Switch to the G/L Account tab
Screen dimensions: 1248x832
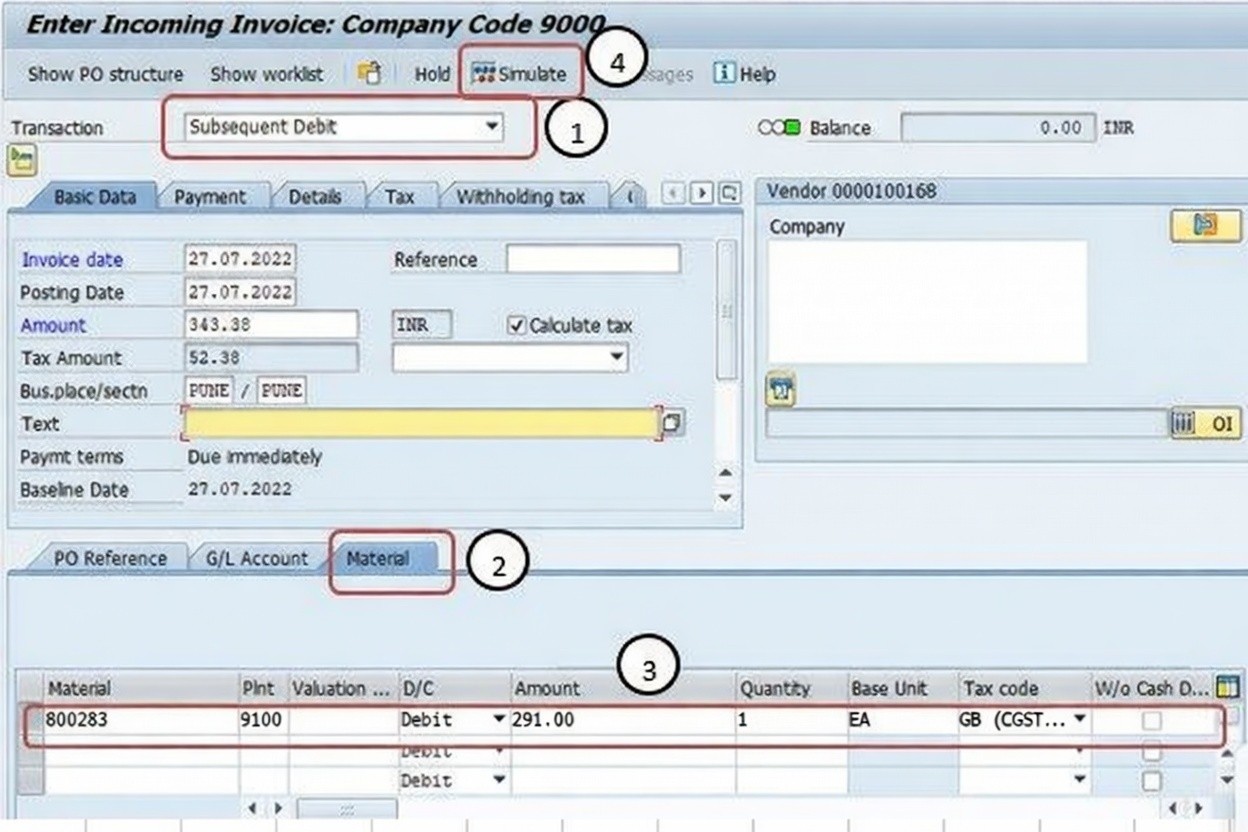point(256,559)
